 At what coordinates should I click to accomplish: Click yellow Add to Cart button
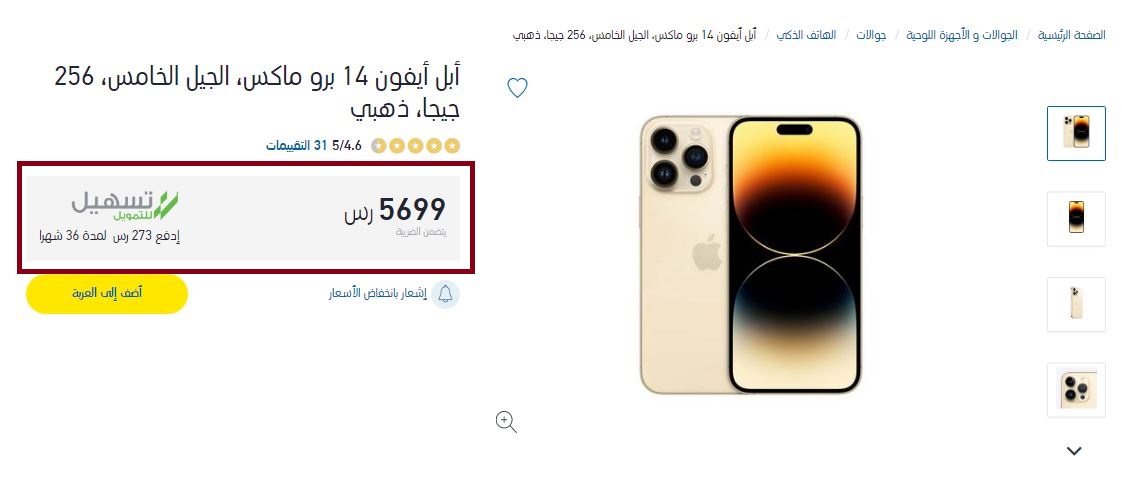click(107, 294)
